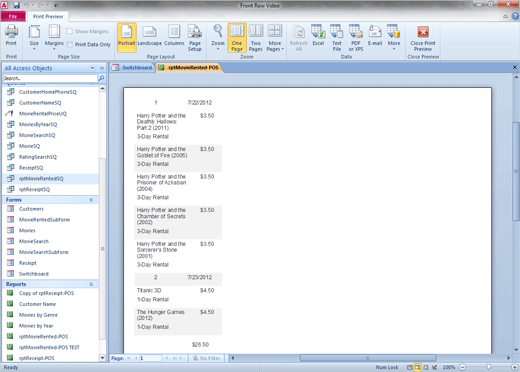Screen dimensions: 520x372
Task: Expand the More Pages dropdown
Action: pos(275,38)
